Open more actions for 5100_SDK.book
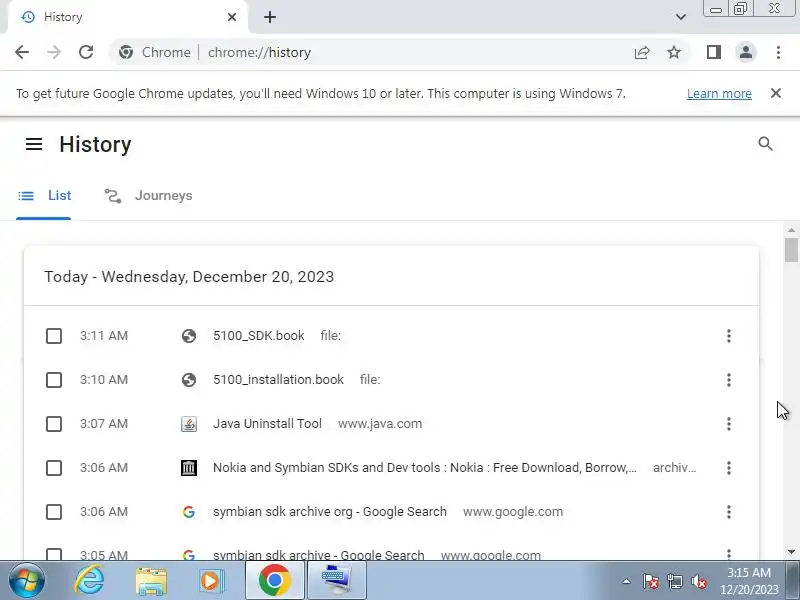The height and width of the screenshot is (600, 800). pos(729,336)
